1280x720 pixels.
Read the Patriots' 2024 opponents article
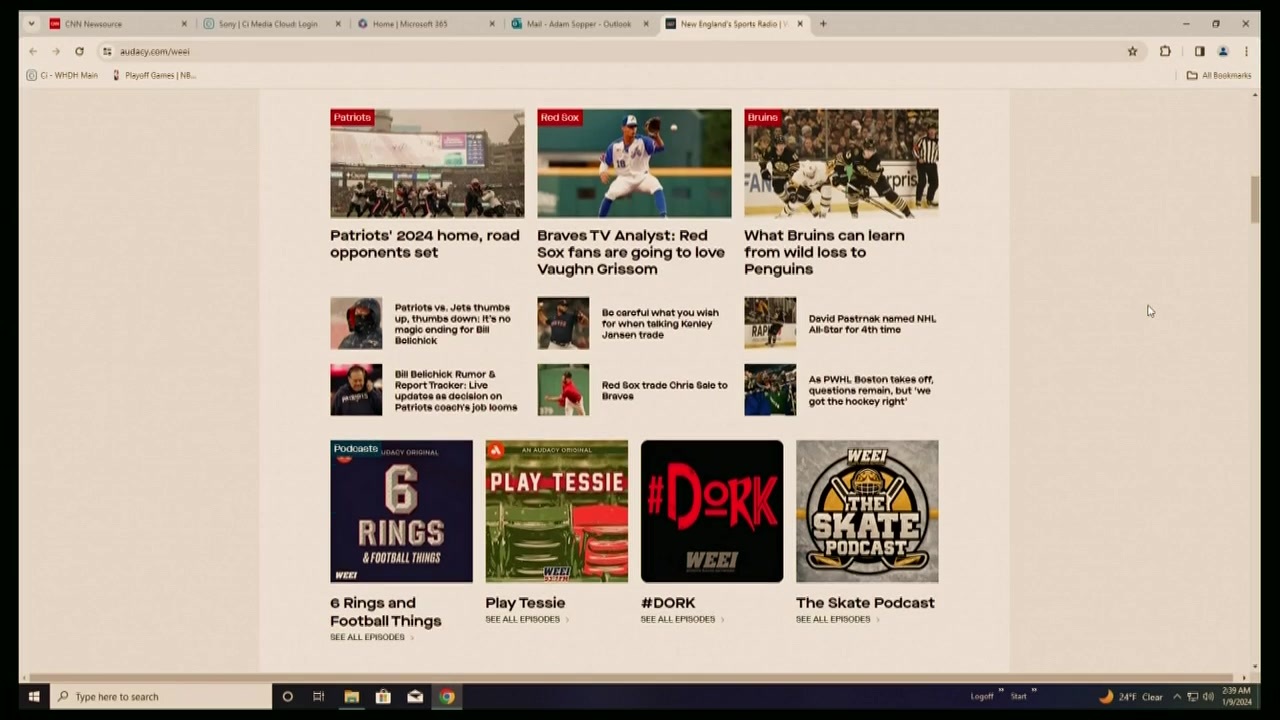click(424, 244)
